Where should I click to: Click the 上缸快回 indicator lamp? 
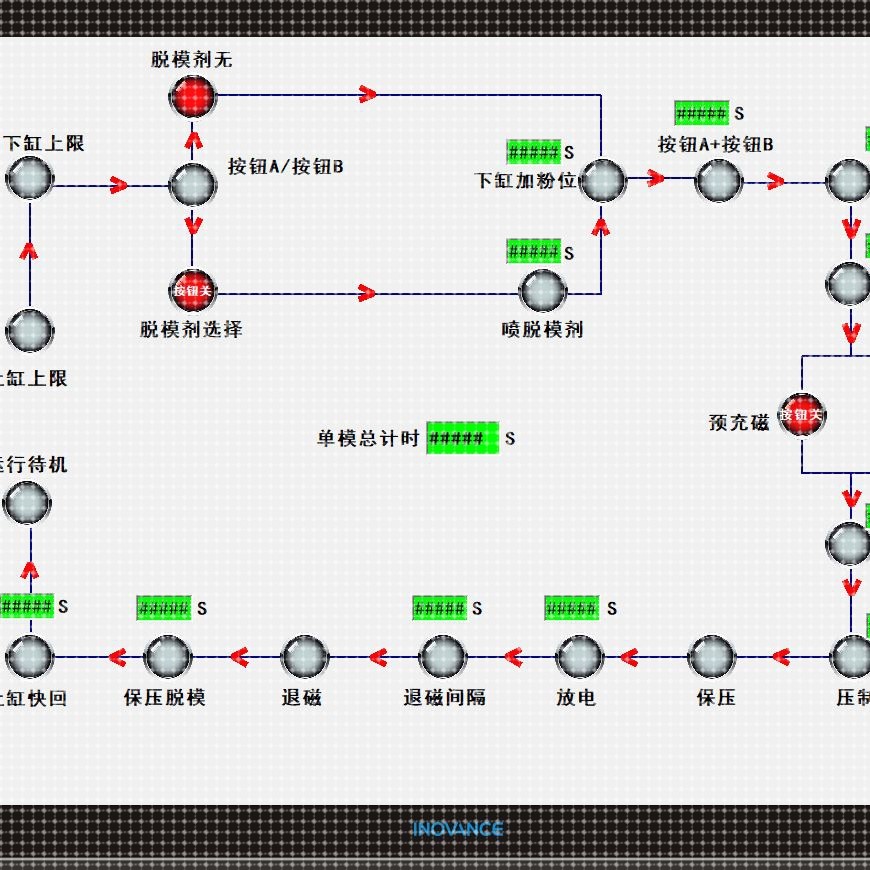click(29, 657)
